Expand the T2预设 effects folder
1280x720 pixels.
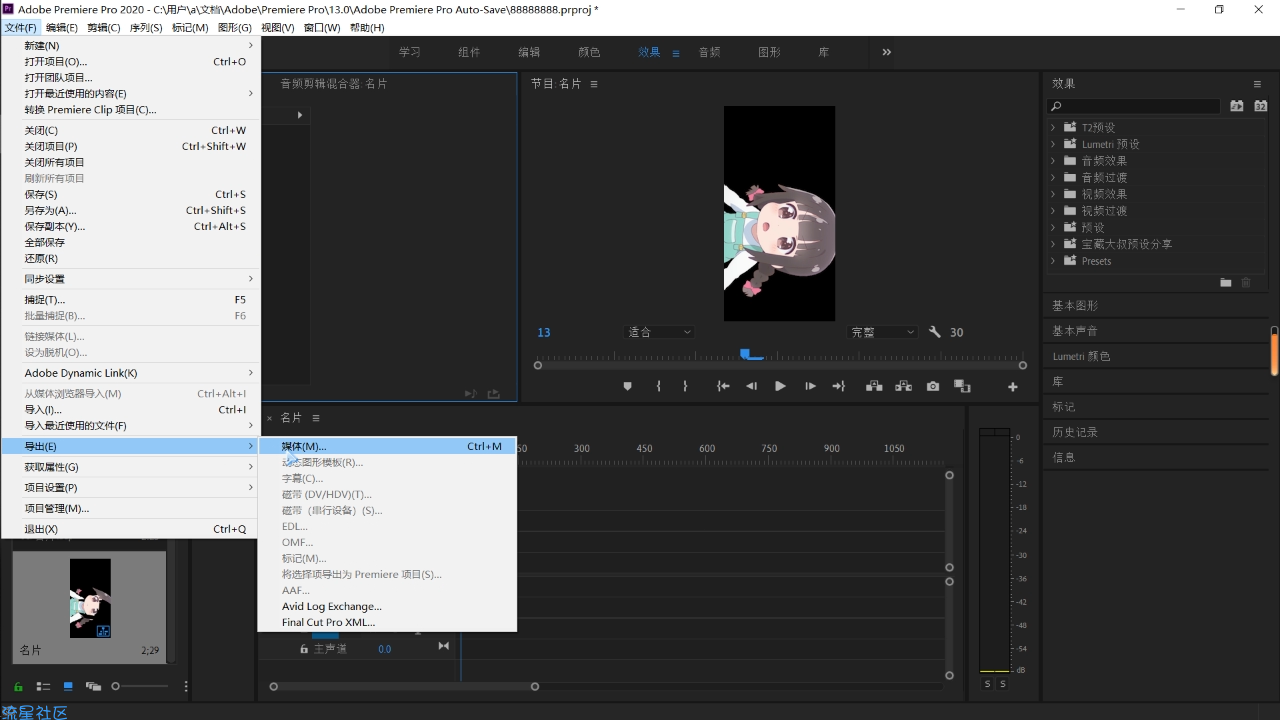pyautogui.click(x=1053, y=127)
